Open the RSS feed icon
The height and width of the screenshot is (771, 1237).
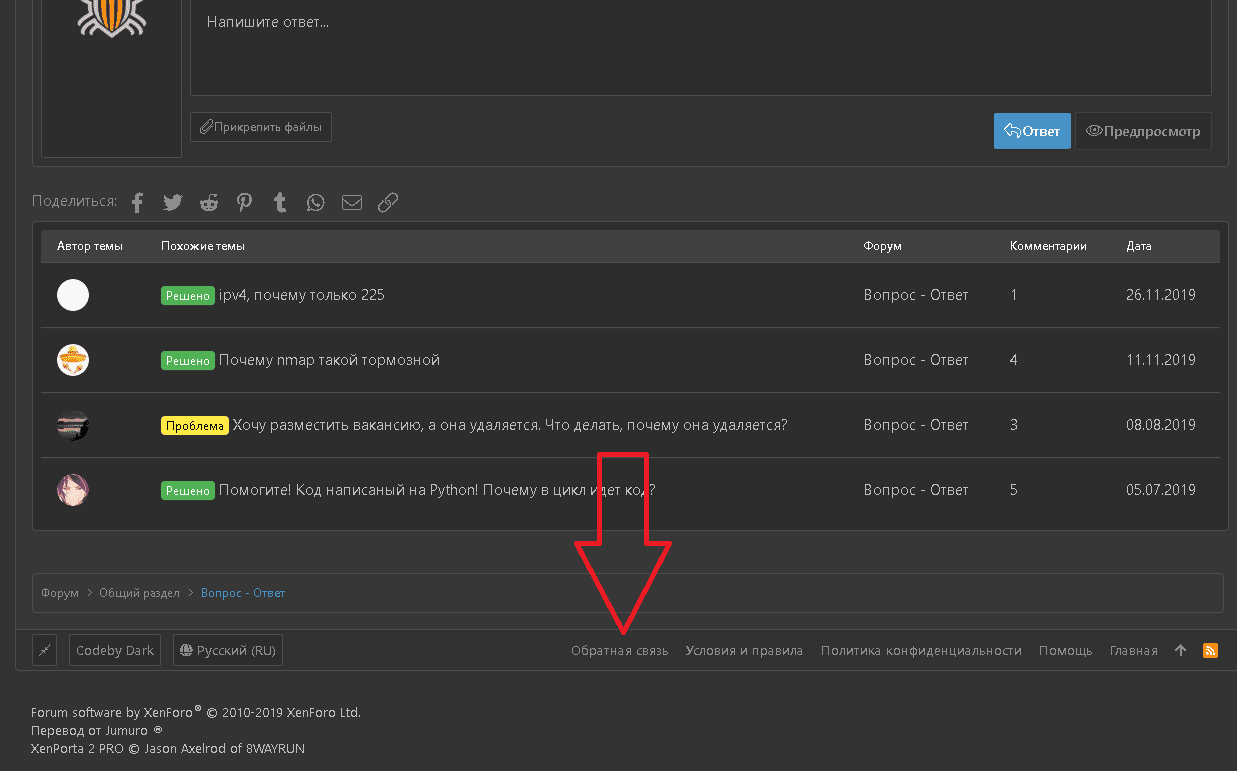pos(1210,650)
